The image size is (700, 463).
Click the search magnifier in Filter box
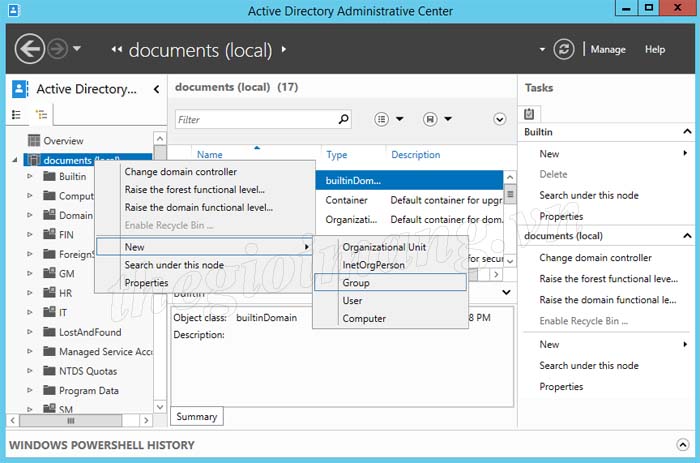(343, 119)
